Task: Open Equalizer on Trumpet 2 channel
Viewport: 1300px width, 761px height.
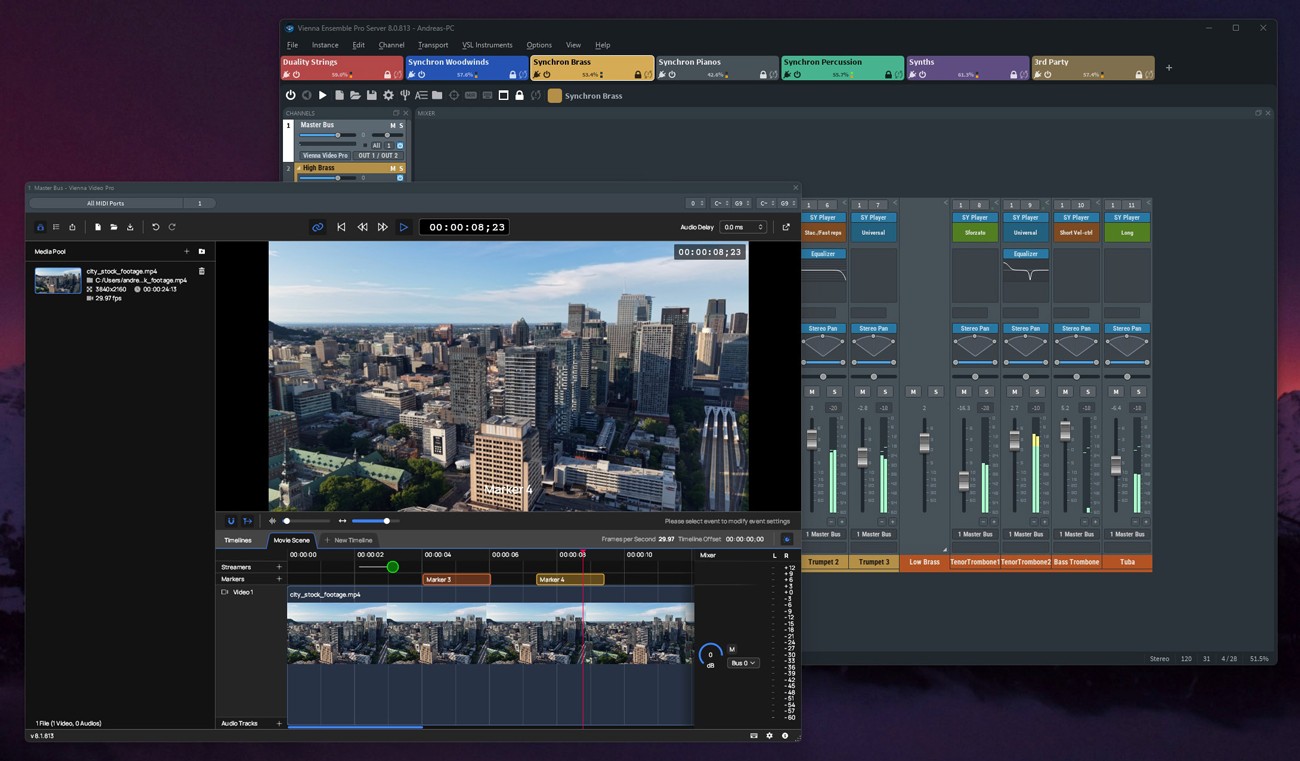Action: pos(824,254)
